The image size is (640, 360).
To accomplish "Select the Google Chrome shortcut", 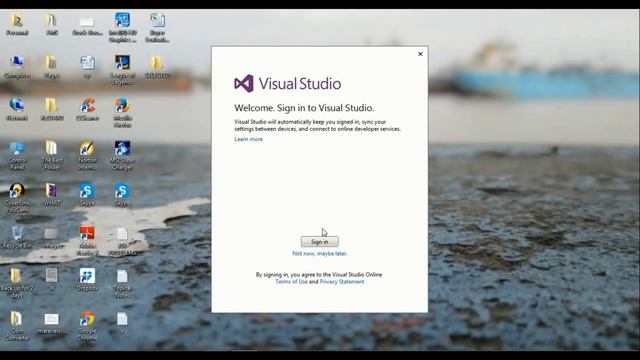I will tap(87, 326).
